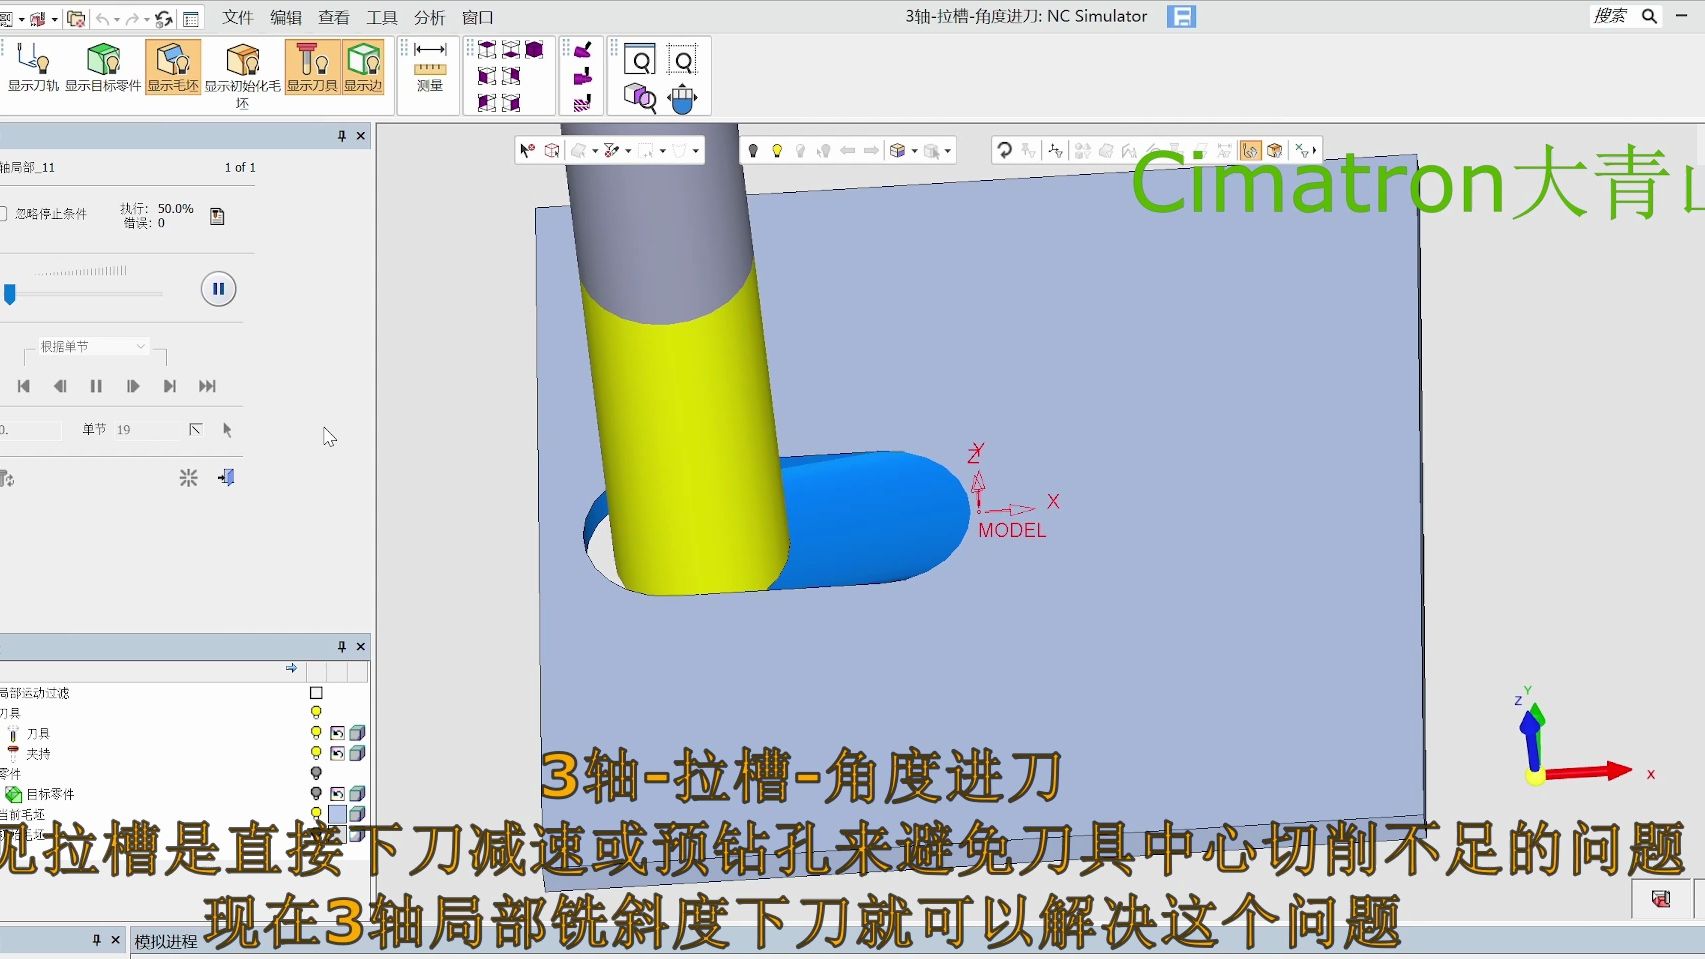Open the 分析 menu
Image resolution: width=1705 pixels, height=959 pixels.
coord(429,17)
